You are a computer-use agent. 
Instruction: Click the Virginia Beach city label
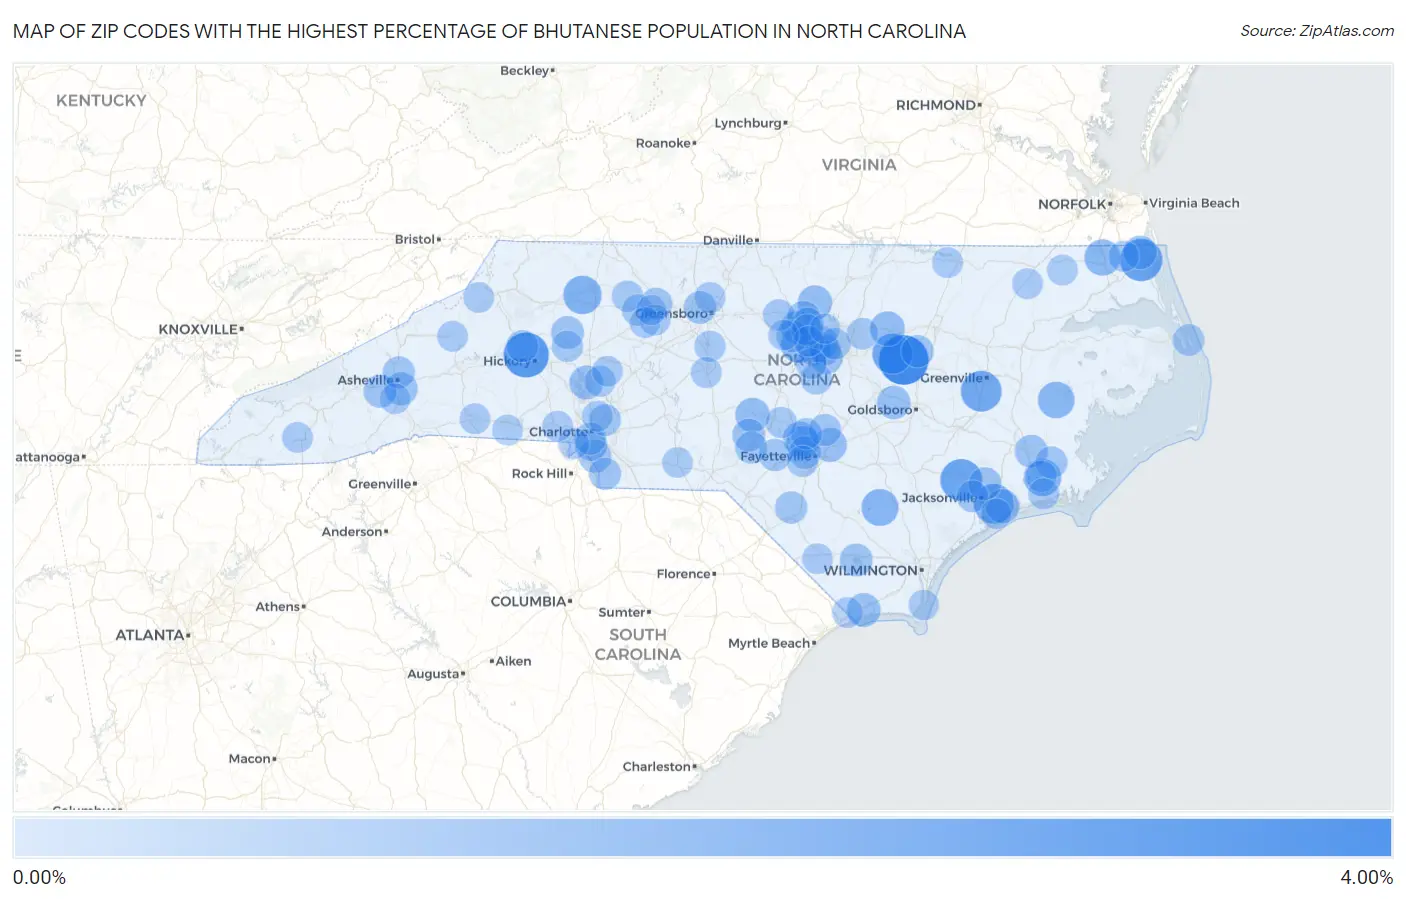click(1194, 203)
